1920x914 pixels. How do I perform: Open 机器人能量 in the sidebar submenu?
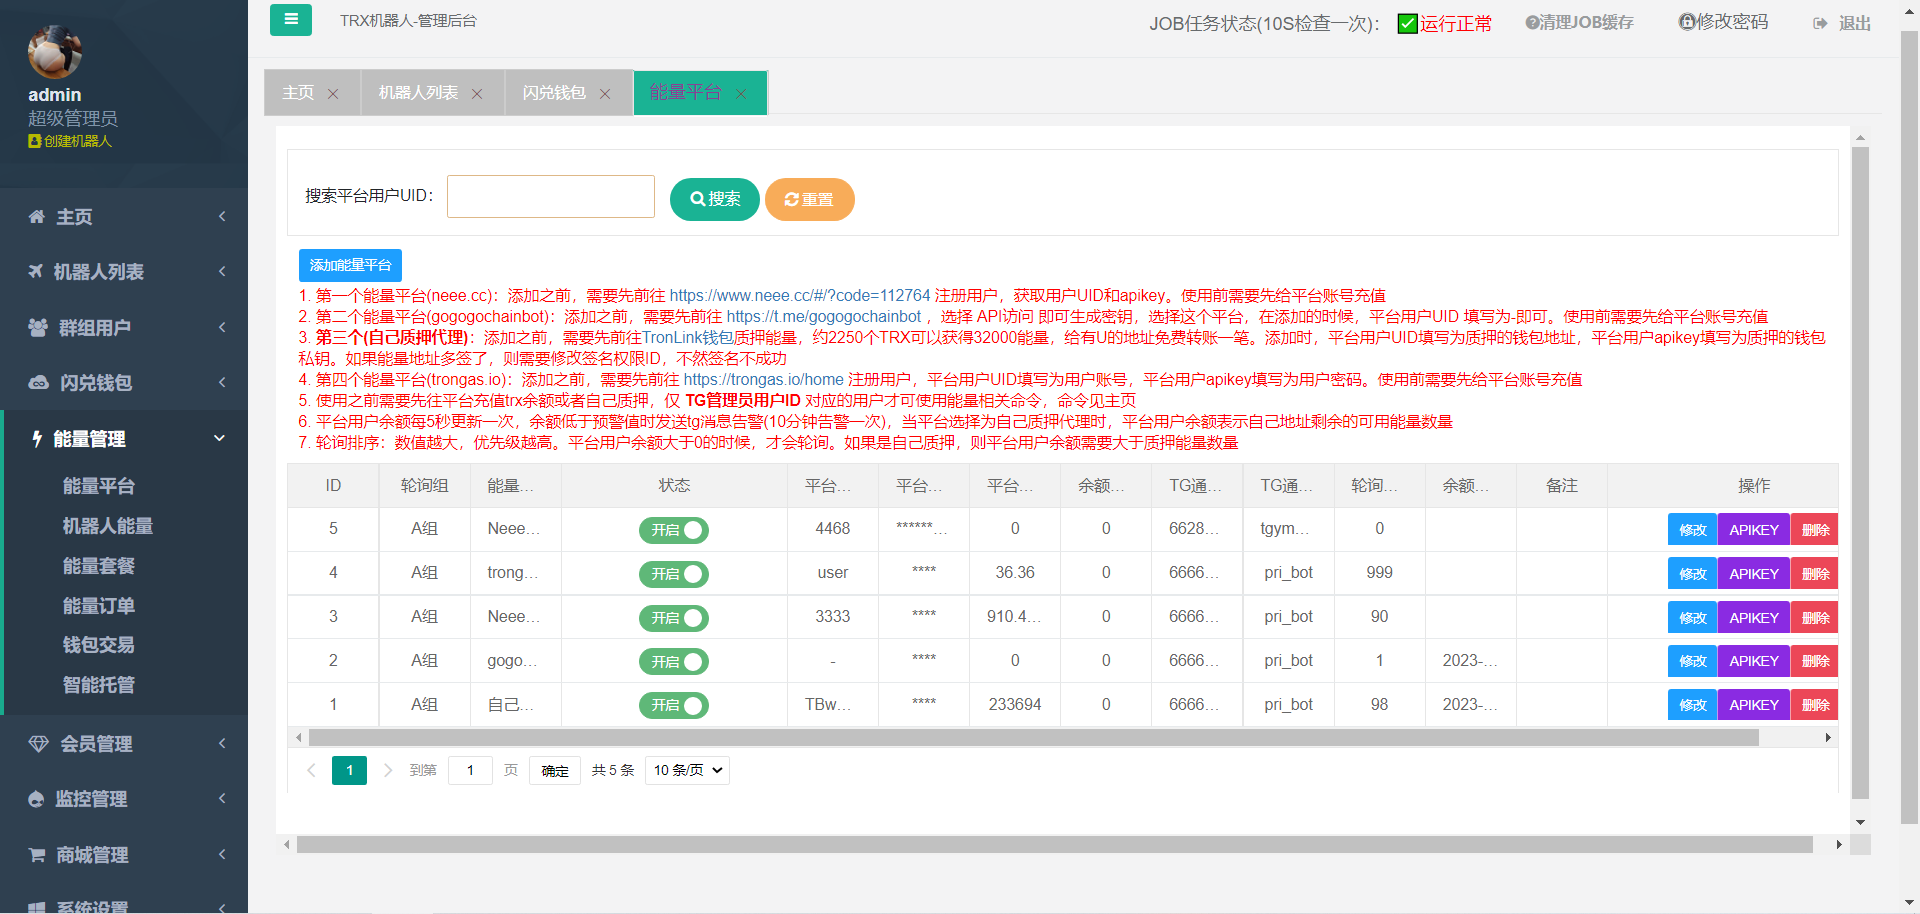coord(107,526)
